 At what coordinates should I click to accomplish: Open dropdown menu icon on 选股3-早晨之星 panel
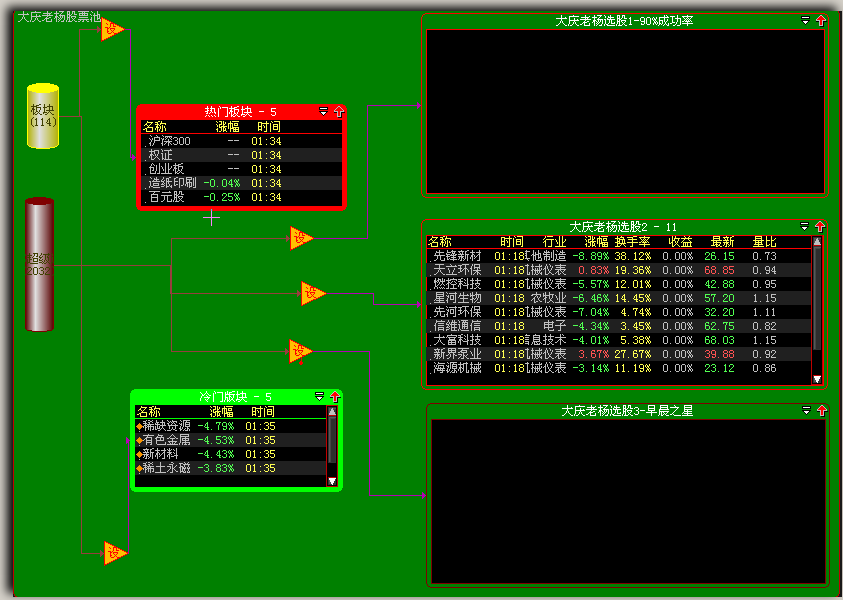point(806,410)
